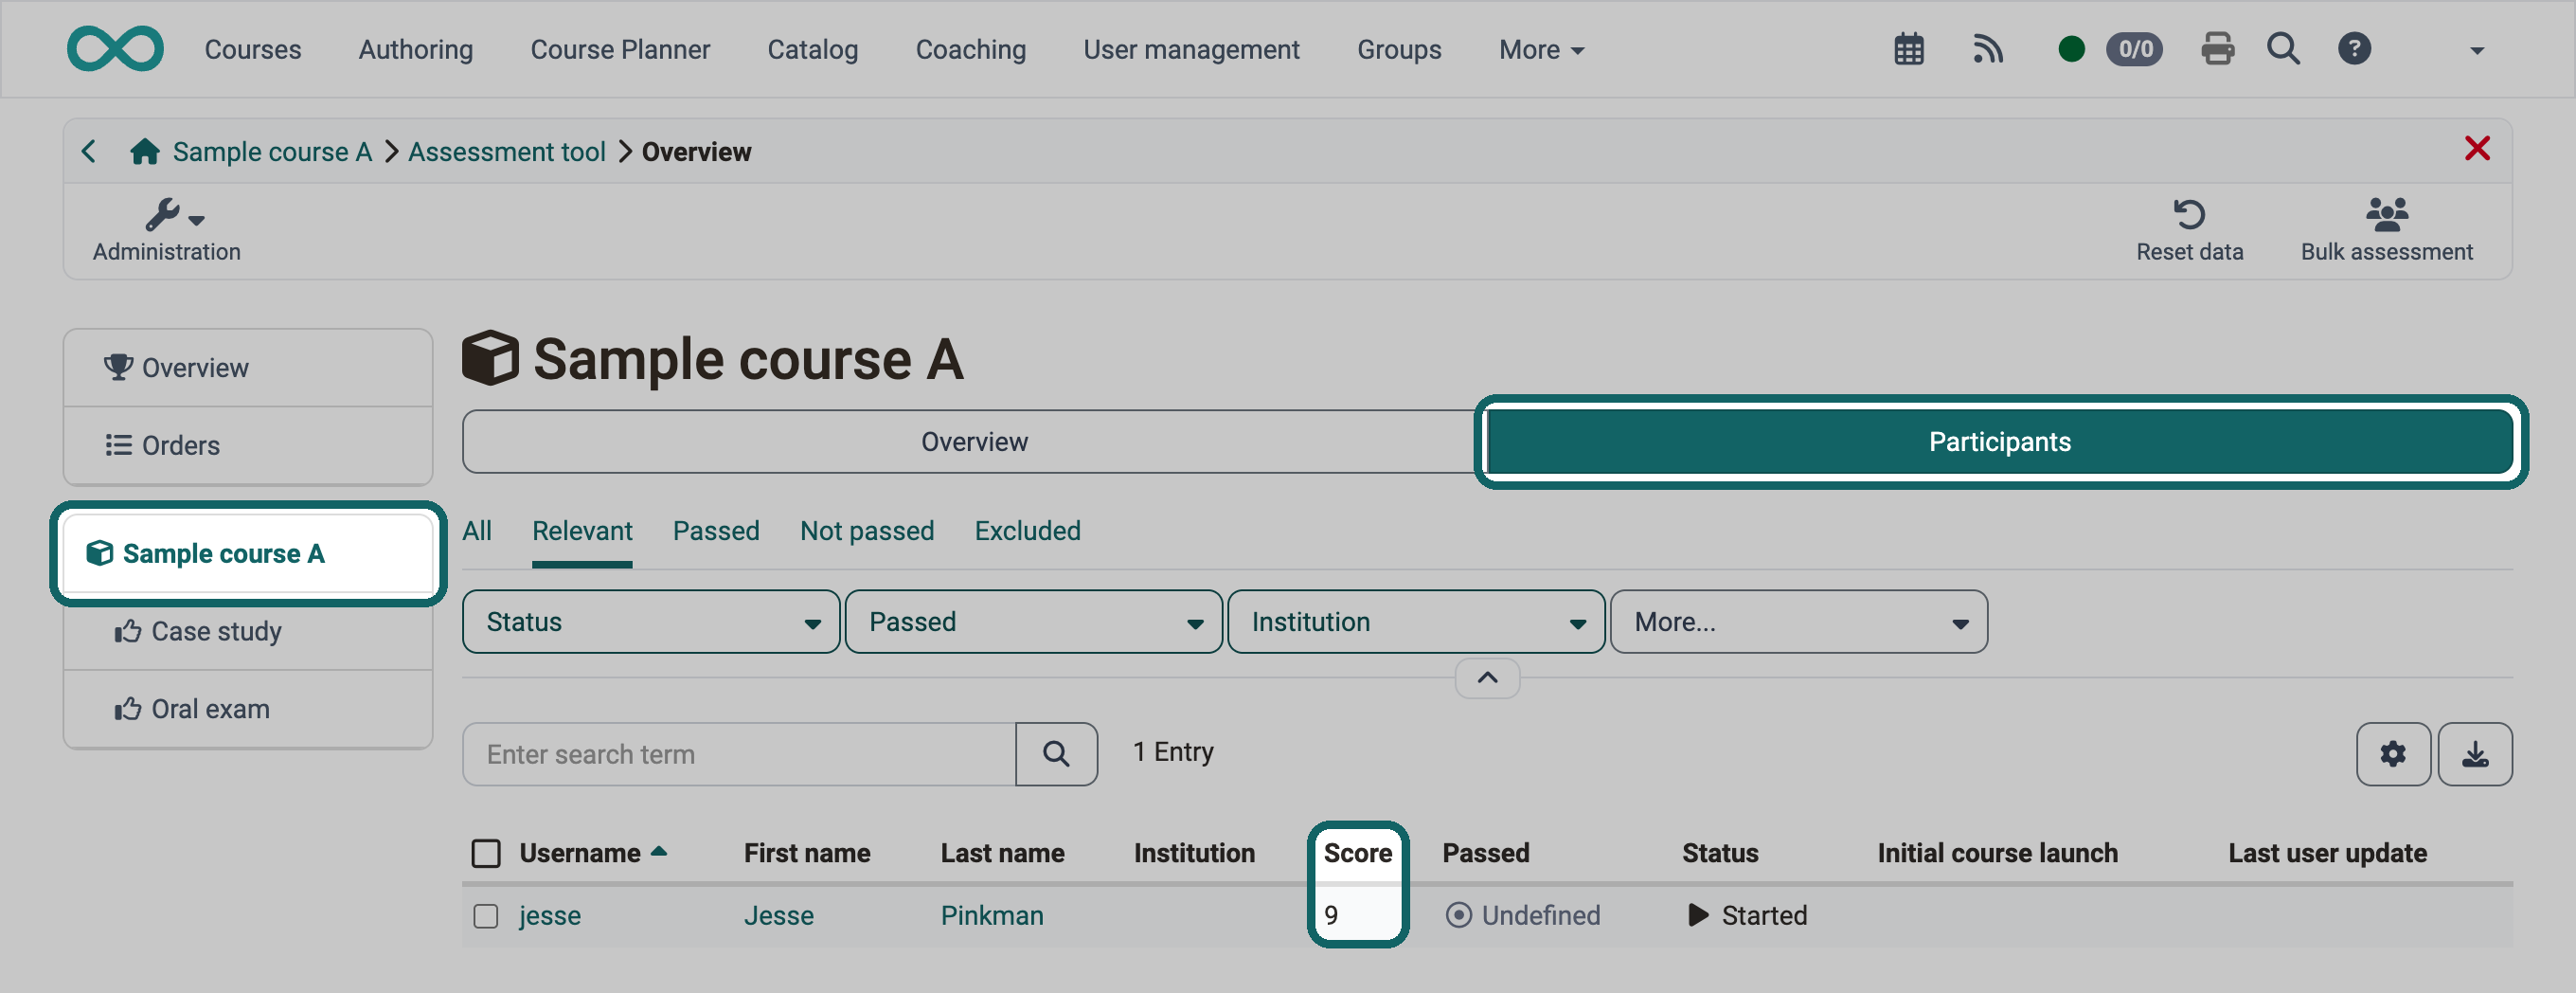Viewport: 2576px width, 993px height.
Task: Open the RSS subscriptions feed icon
Action: click(1988, 49)
